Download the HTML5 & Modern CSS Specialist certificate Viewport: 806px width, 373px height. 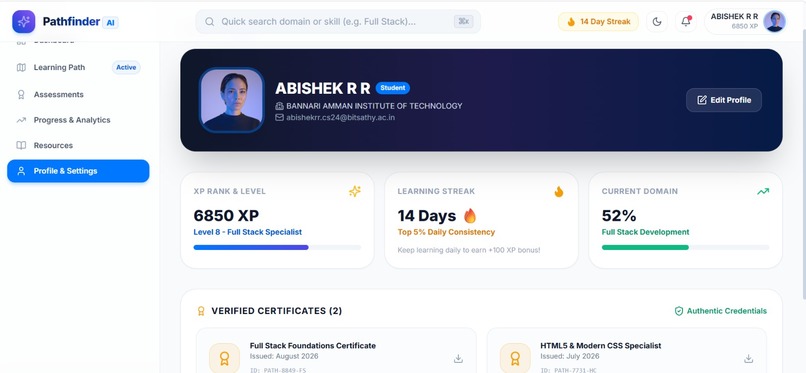pos(748,359)
